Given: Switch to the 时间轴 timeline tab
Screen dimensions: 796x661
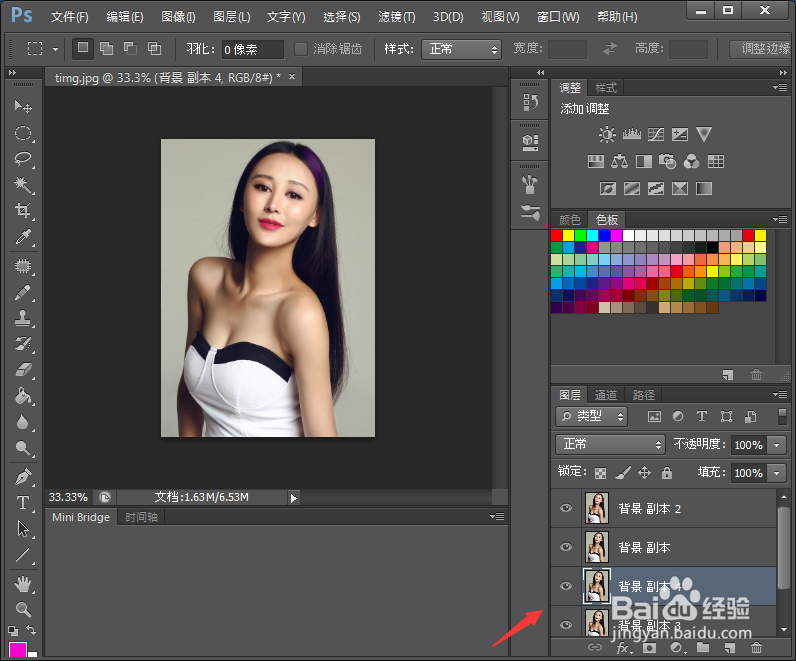Looking at the screenshot, I should pos(141,517).
